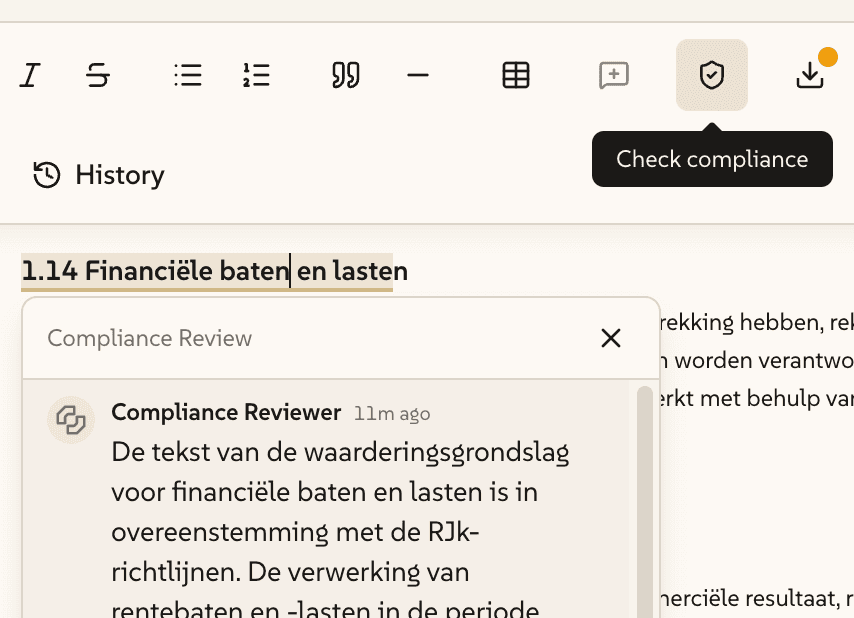
Task: Insert a table
Action: [515, 75]
